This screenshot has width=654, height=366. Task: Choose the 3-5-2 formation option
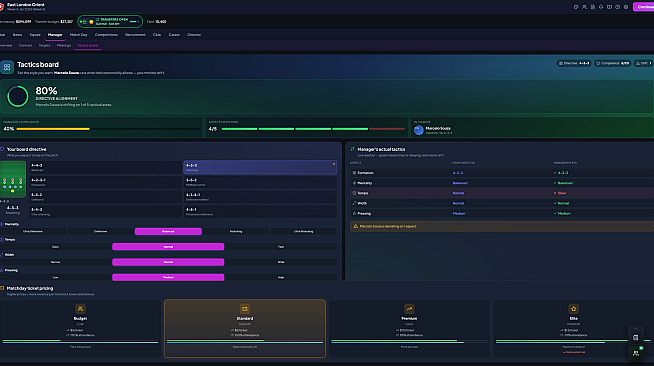coord(260,182)
